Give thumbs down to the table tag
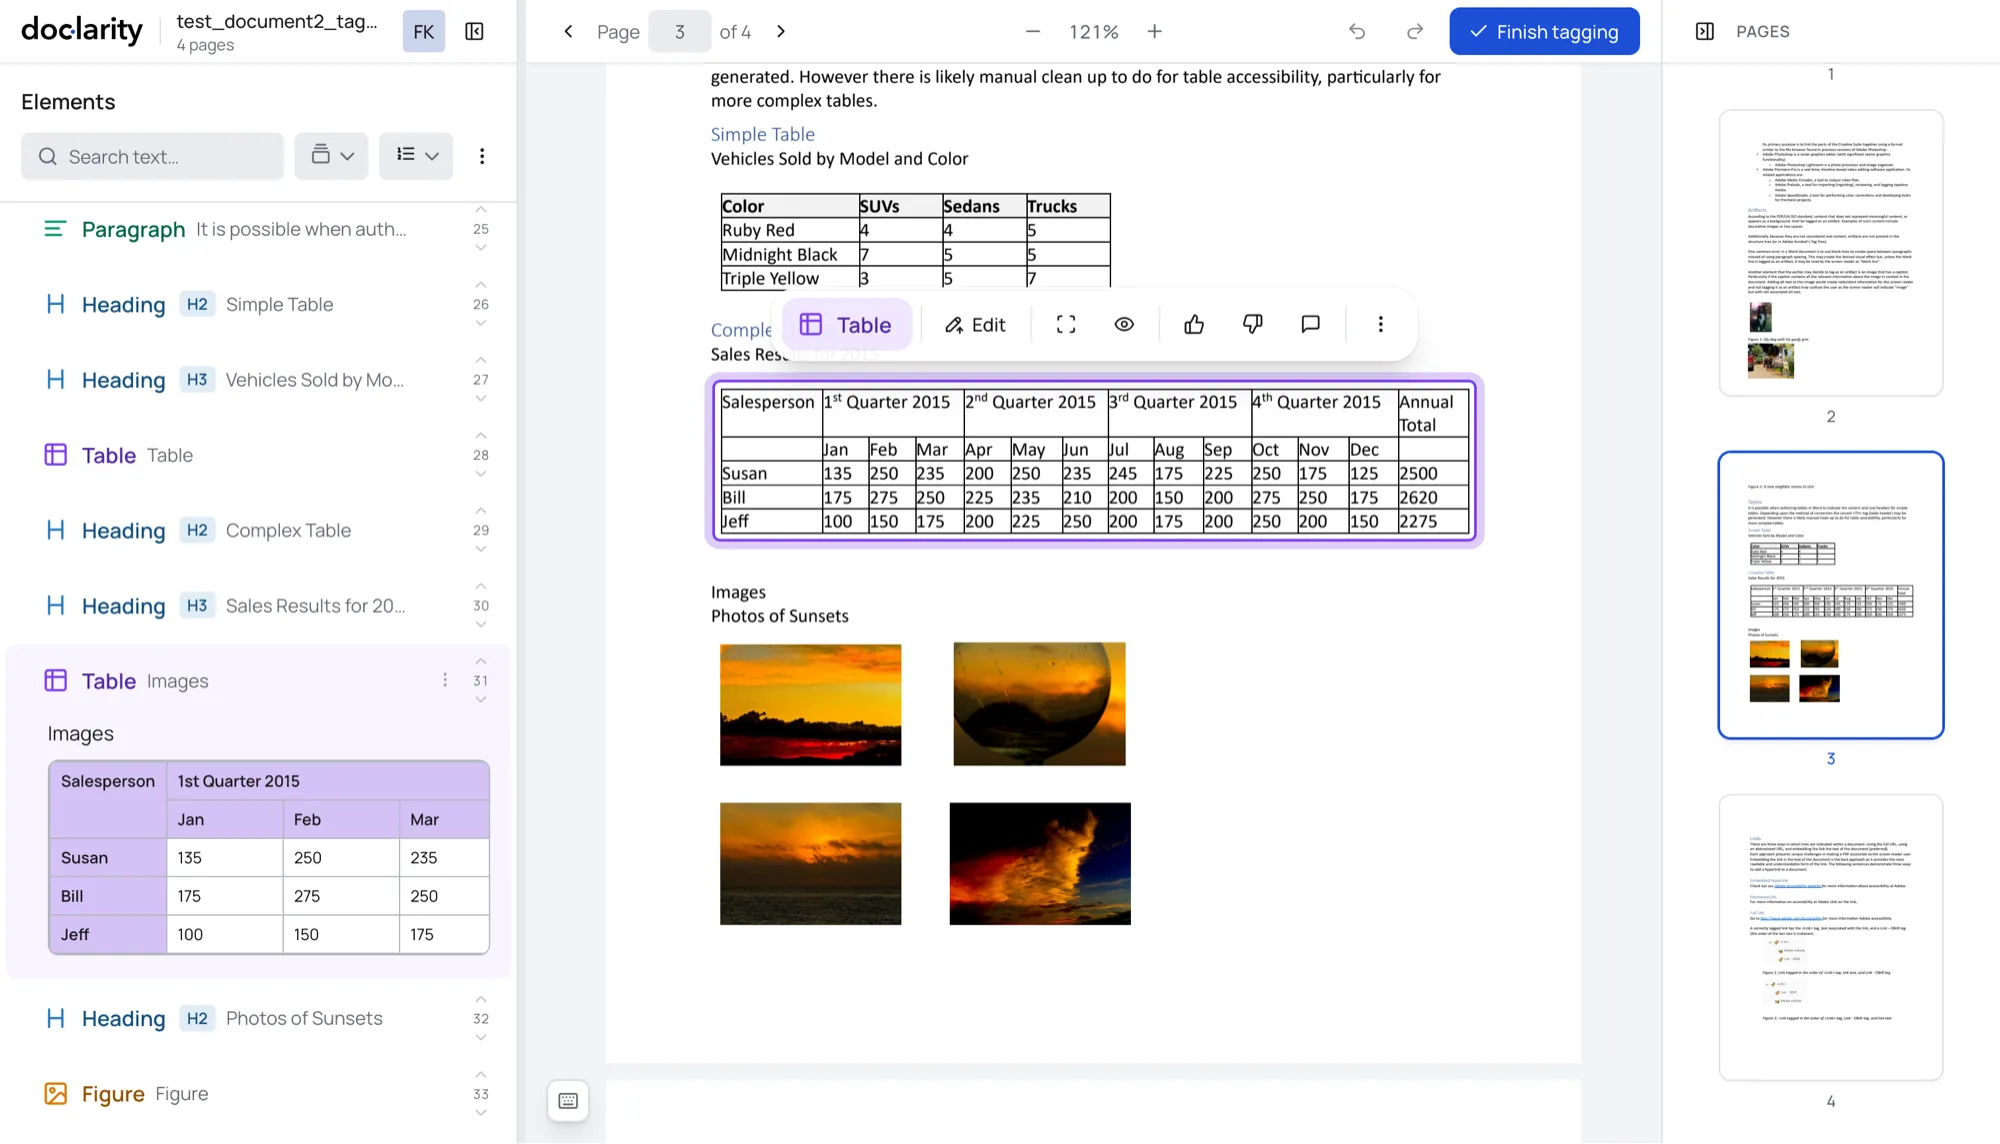The image size is (2000, 1144). (x=1252, y=324)
